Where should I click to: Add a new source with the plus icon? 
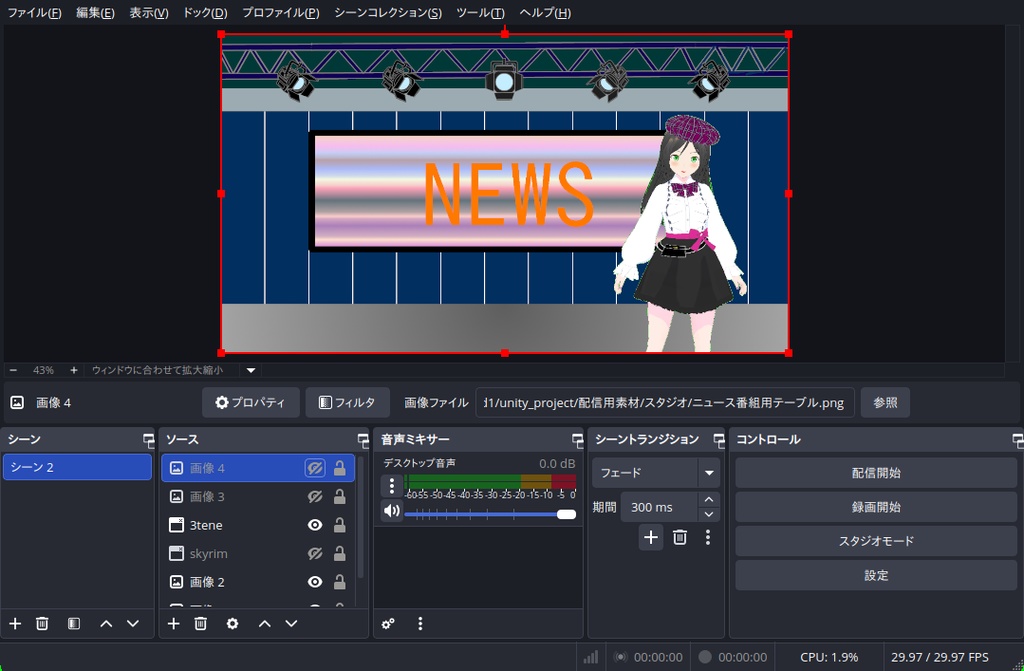coord(172,623)
